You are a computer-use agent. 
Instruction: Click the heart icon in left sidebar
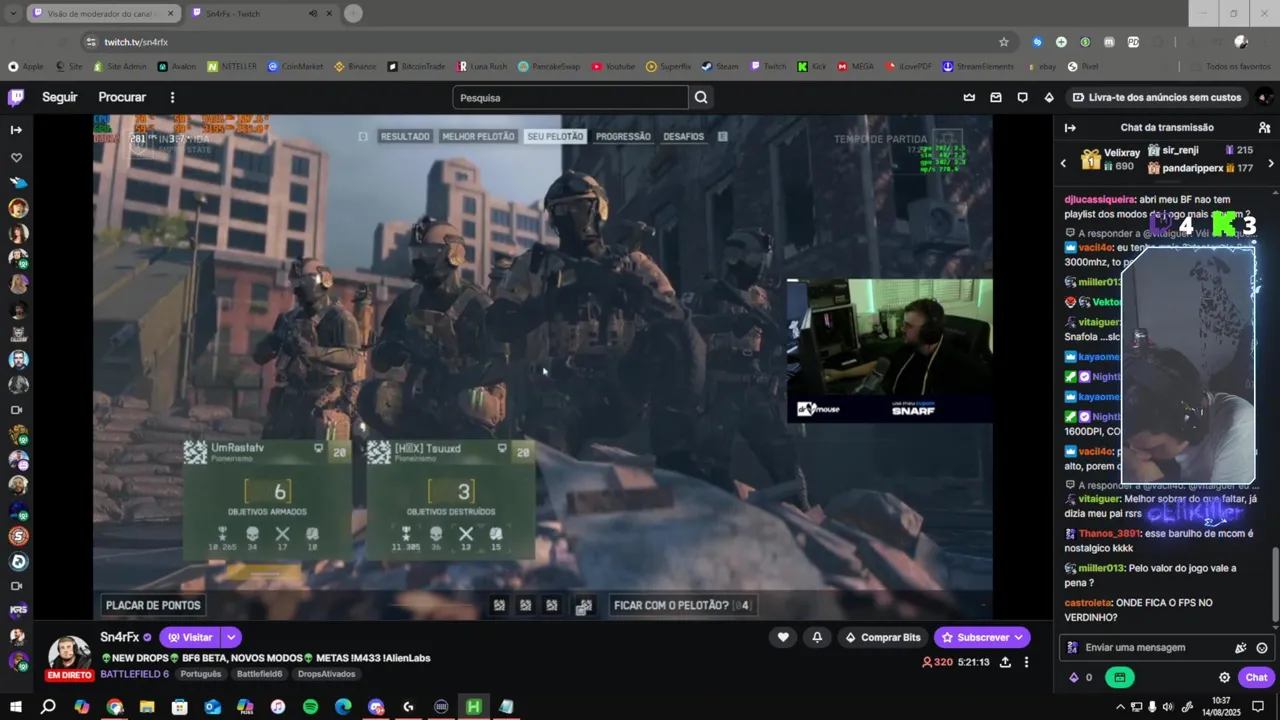16,157
